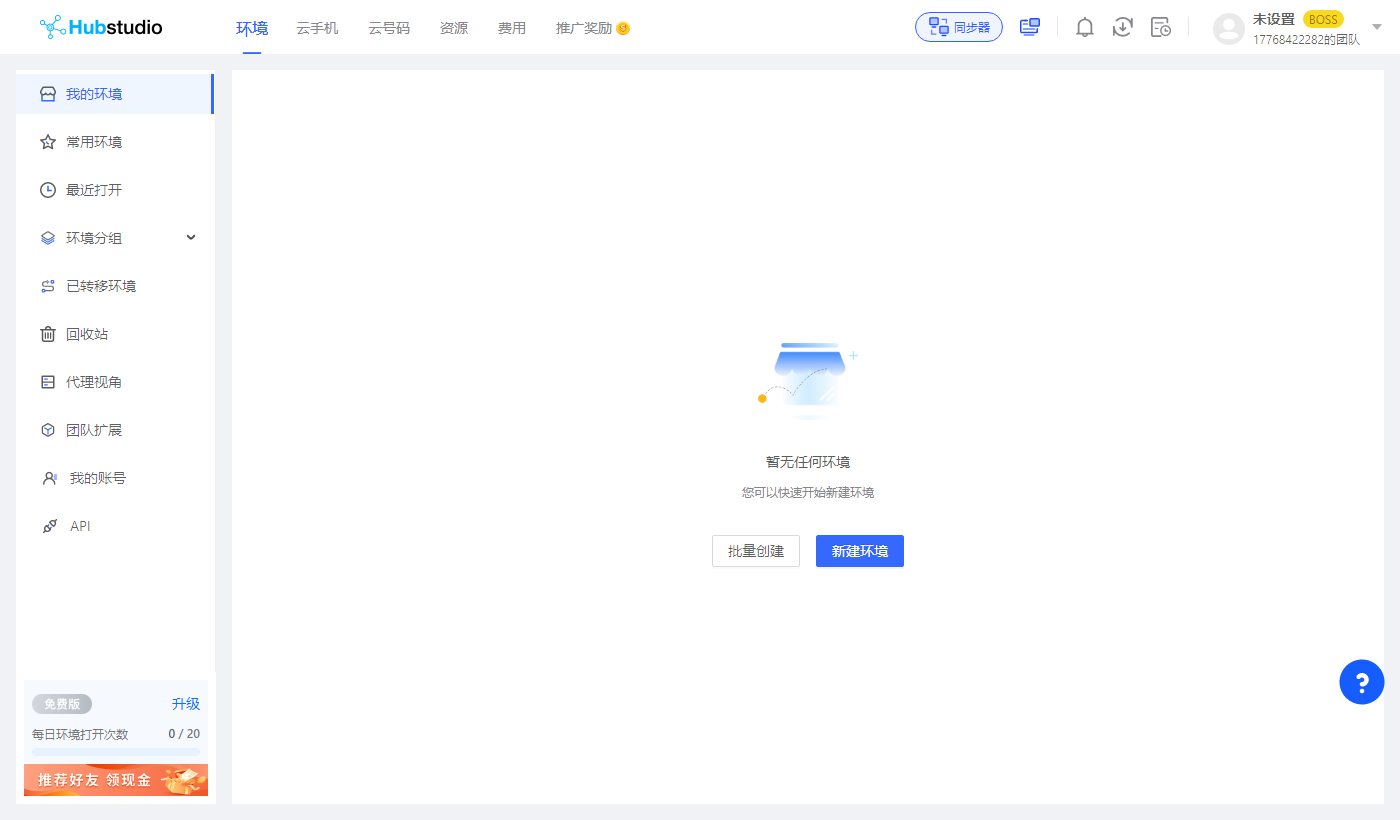Click the API plug icon
The width and height of the screenshot is (1400, 820).
[50, 526]
